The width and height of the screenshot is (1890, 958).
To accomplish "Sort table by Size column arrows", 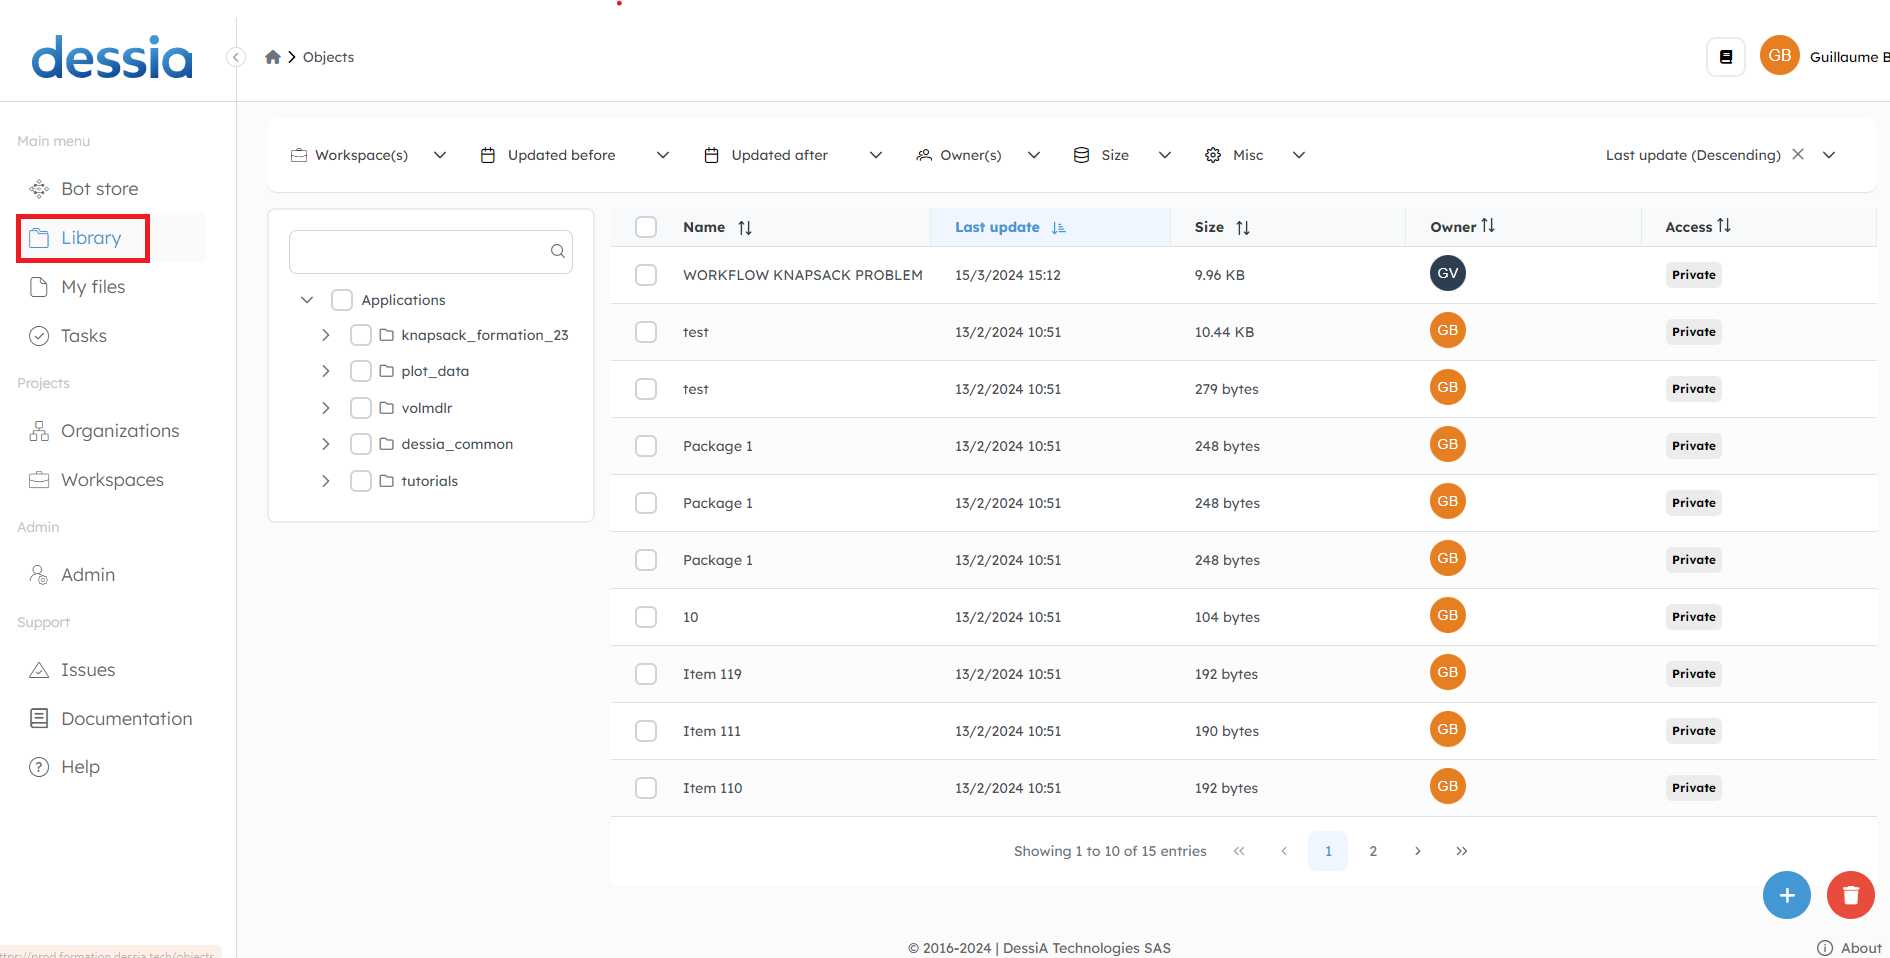I will pyautogui.click(x=1243, y=228).
